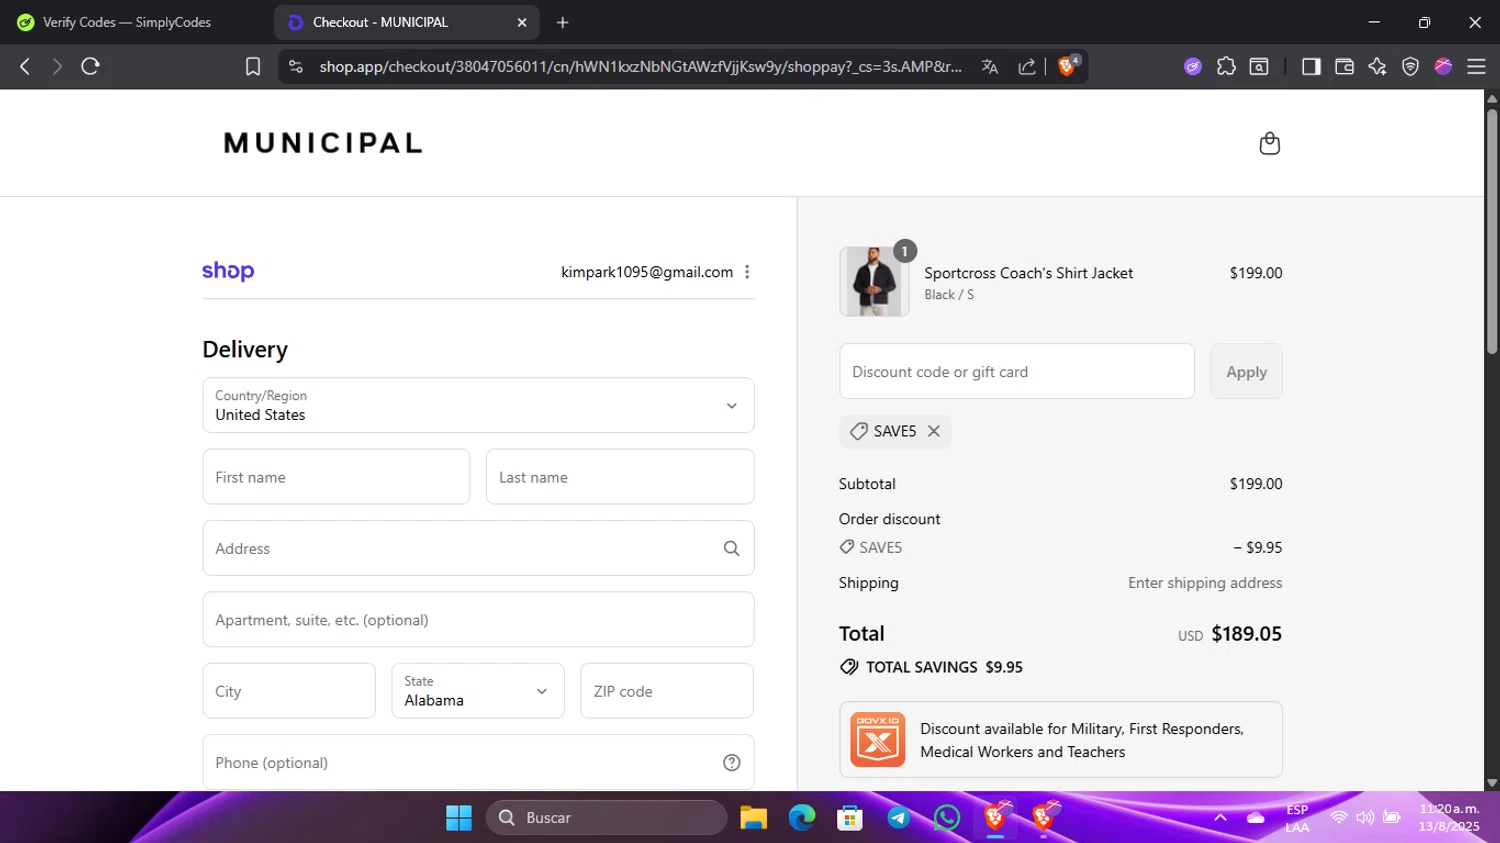Click the Apply discount button
1500x843 pixels.
pos(1246,372)
